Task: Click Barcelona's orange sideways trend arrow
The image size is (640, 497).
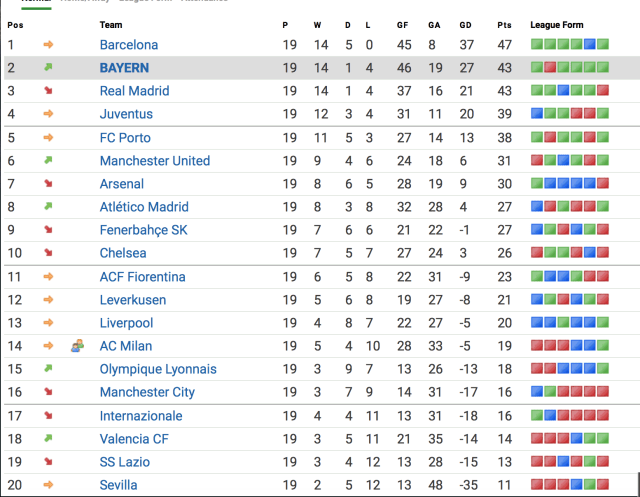Action: coord(48,45)
